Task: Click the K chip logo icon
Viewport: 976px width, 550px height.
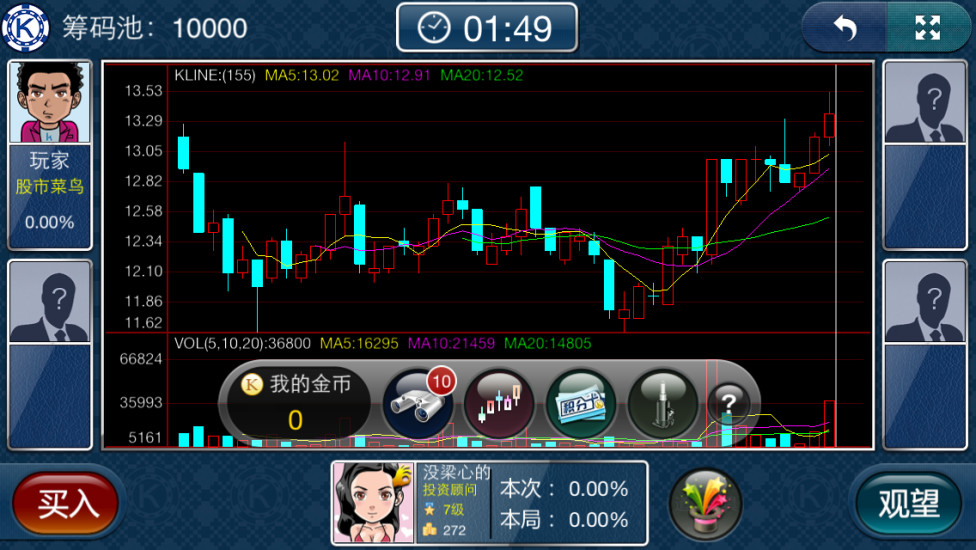Action: (26, 27)
